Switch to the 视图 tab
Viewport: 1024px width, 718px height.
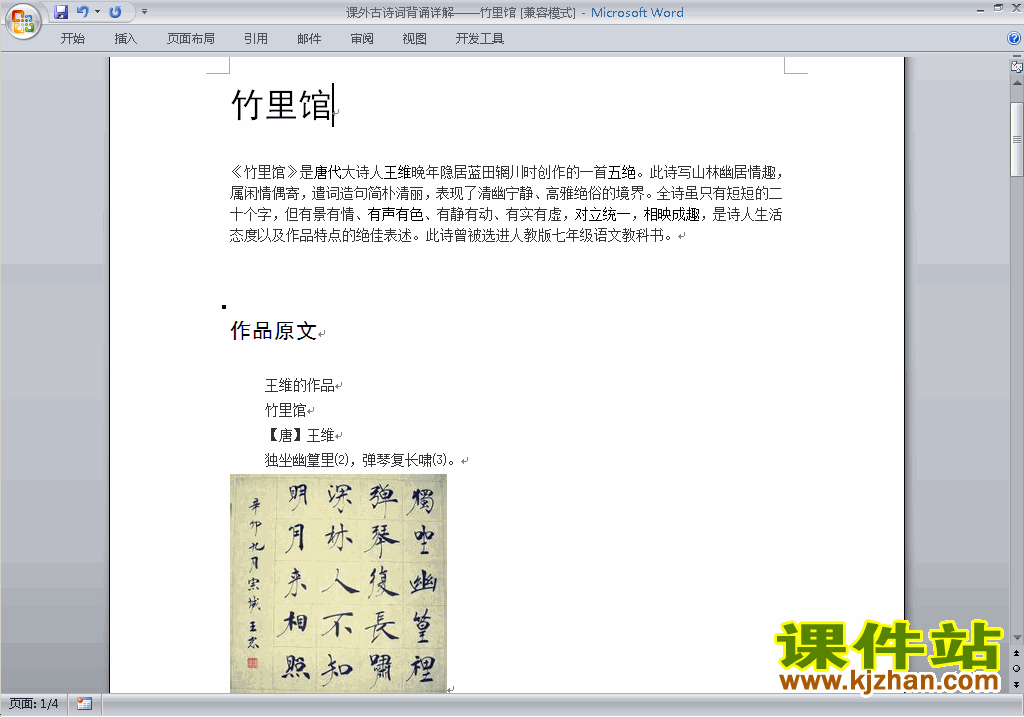pyautogui.click(x=414, y=39)
